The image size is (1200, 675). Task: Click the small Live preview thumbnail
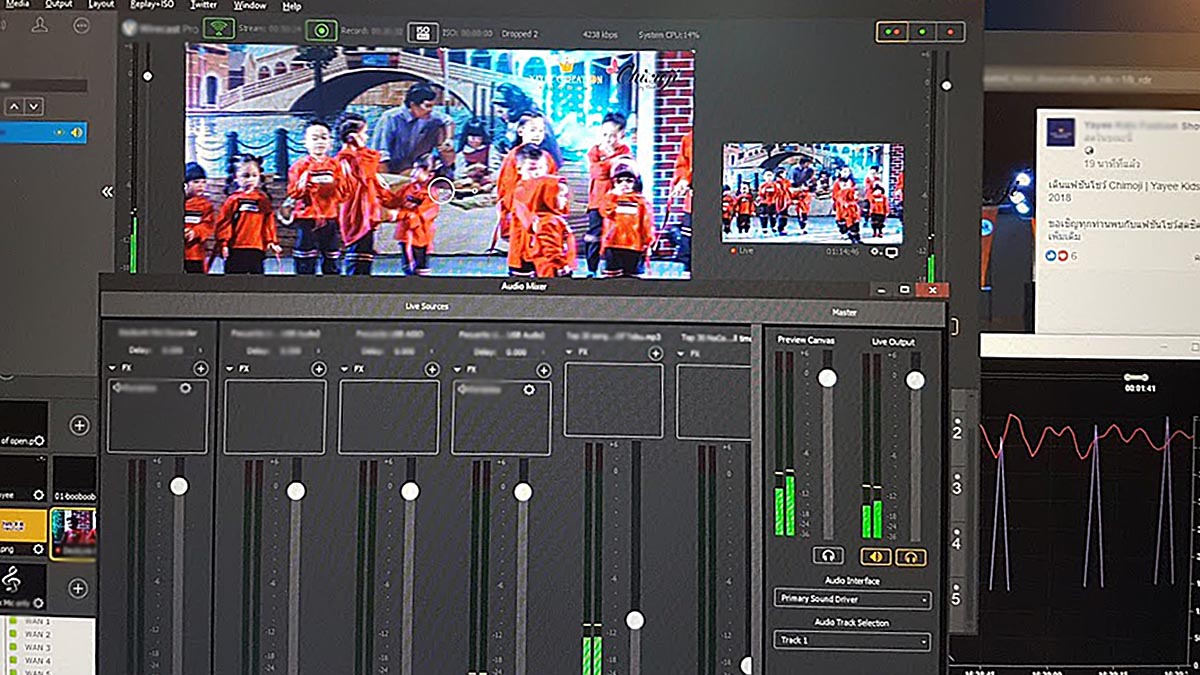coord(812,193)
